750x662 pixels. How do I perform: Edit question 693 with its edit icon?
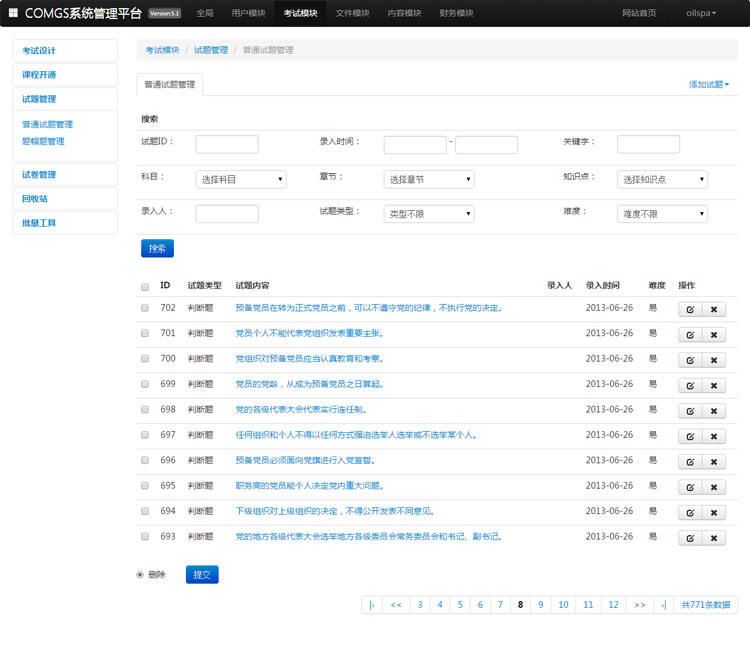click(690, 538)
